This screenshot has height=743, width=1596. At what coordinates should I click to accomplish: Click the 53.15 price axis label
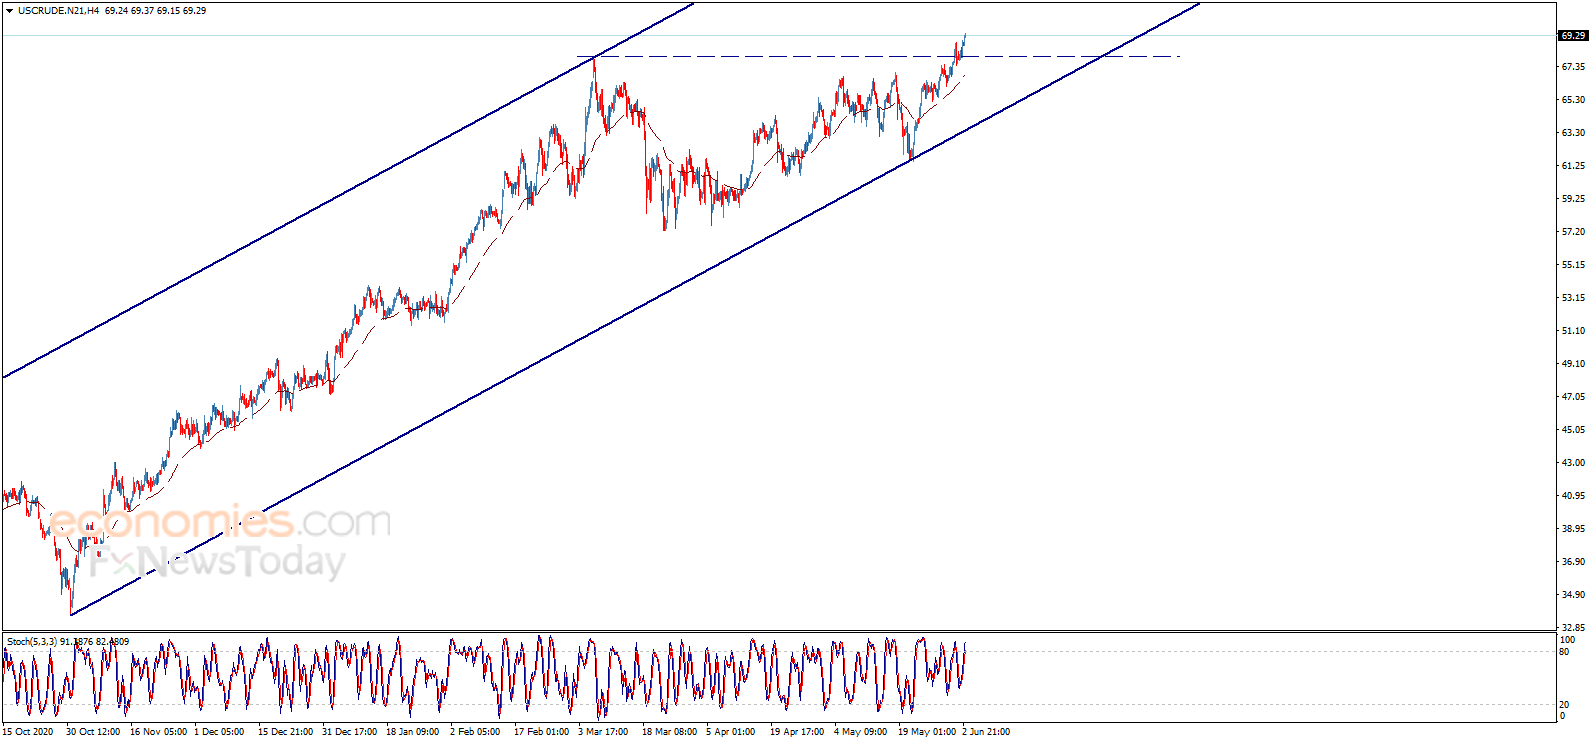click(x=1573, y=298)
